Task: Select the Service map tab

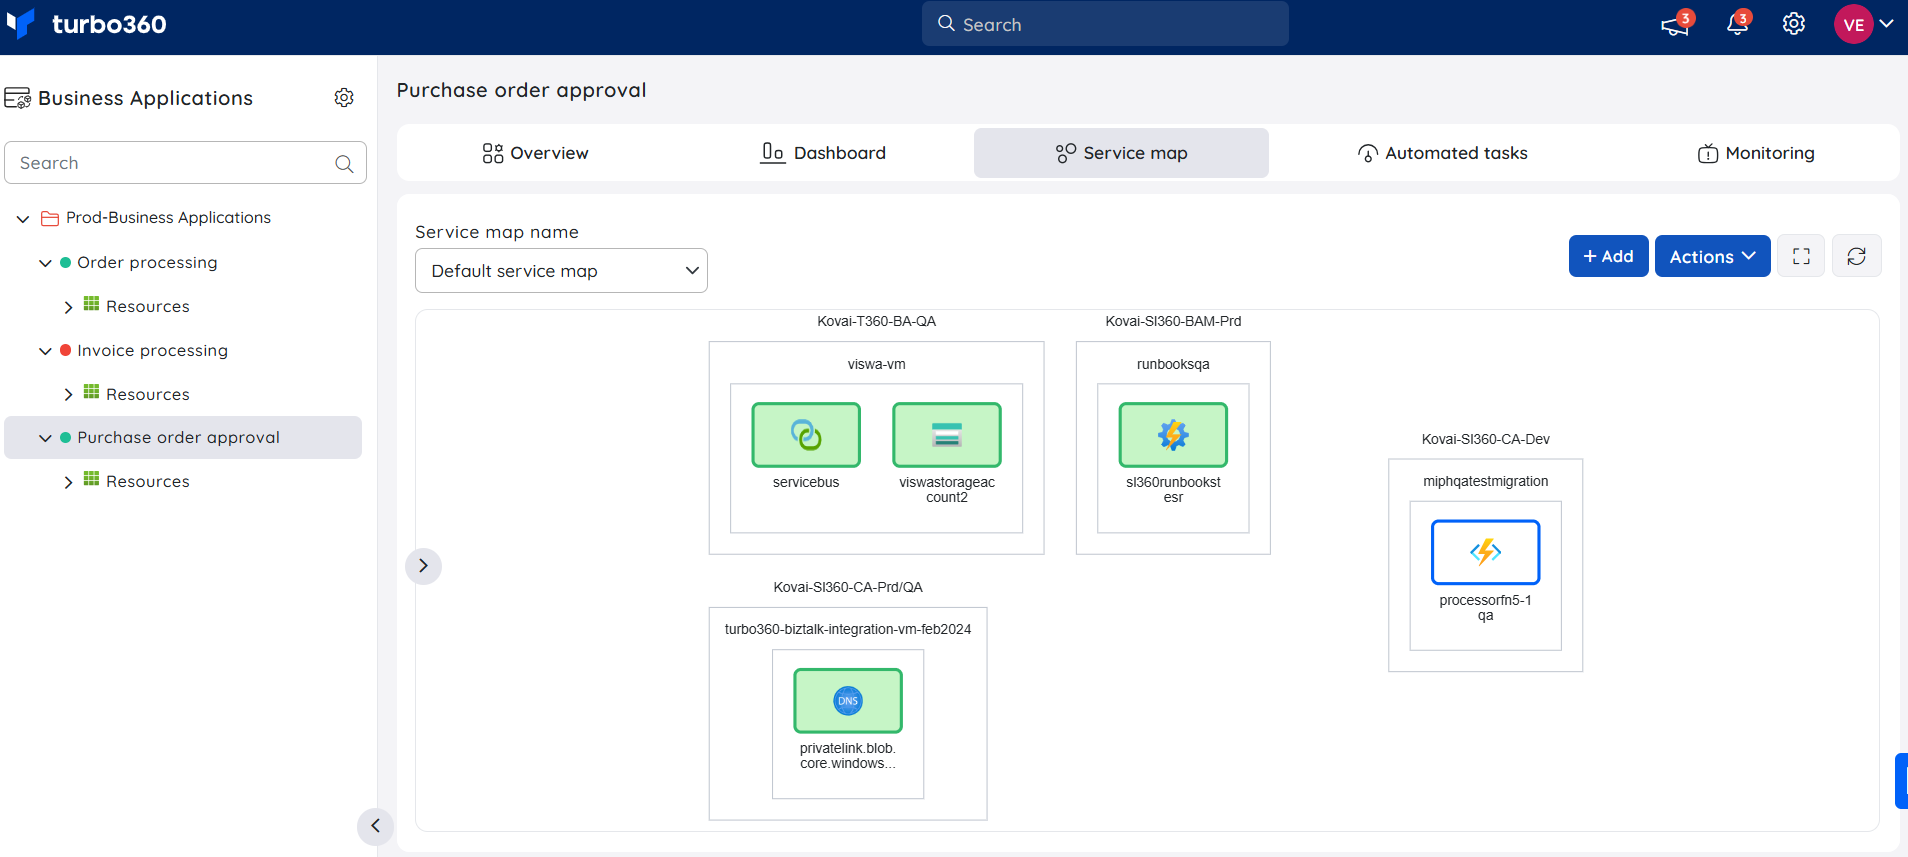Action: 1121,153
